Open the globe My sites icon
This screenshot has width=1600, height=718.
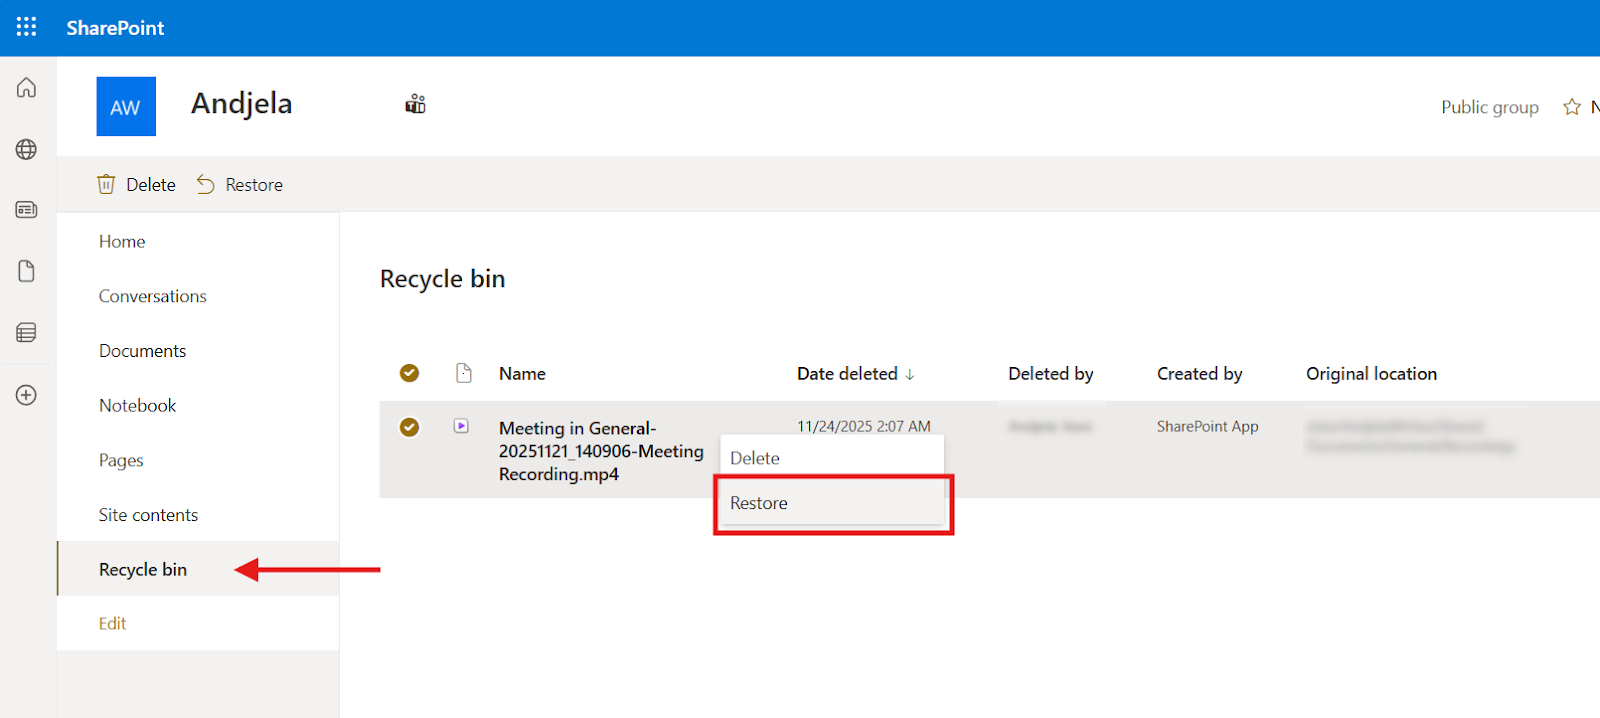(x=27, y=149)
